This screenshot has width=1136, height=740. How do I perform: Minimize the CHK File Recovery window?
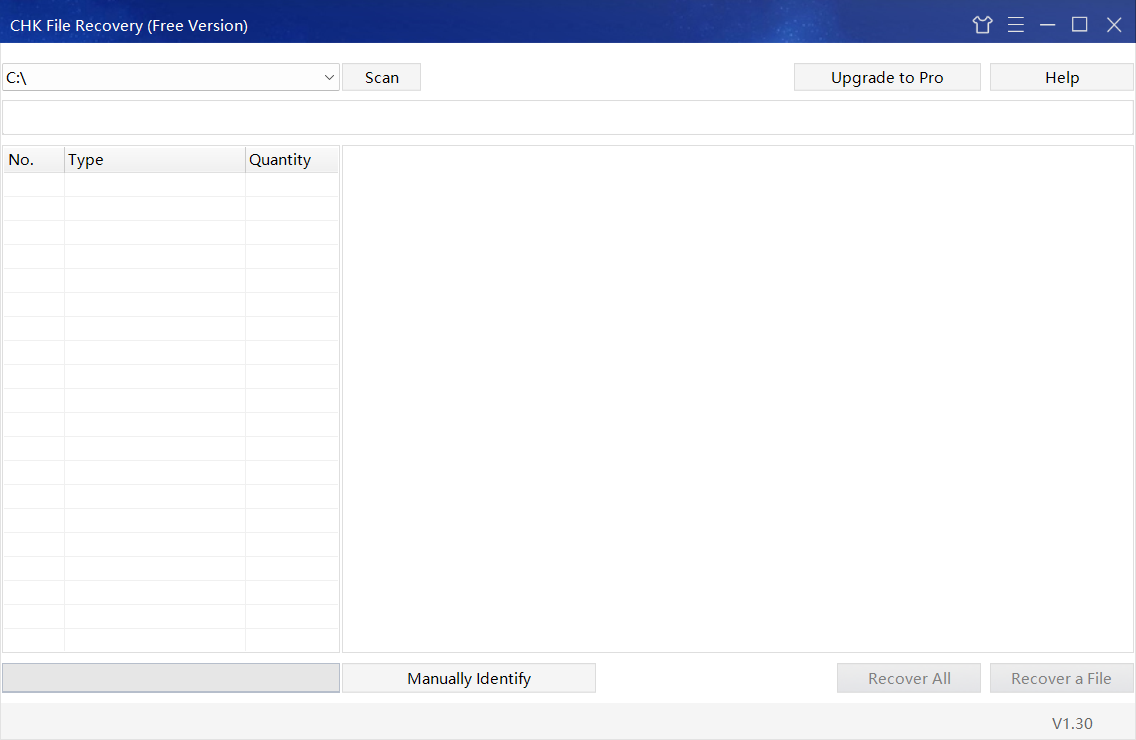point(1048,25)
